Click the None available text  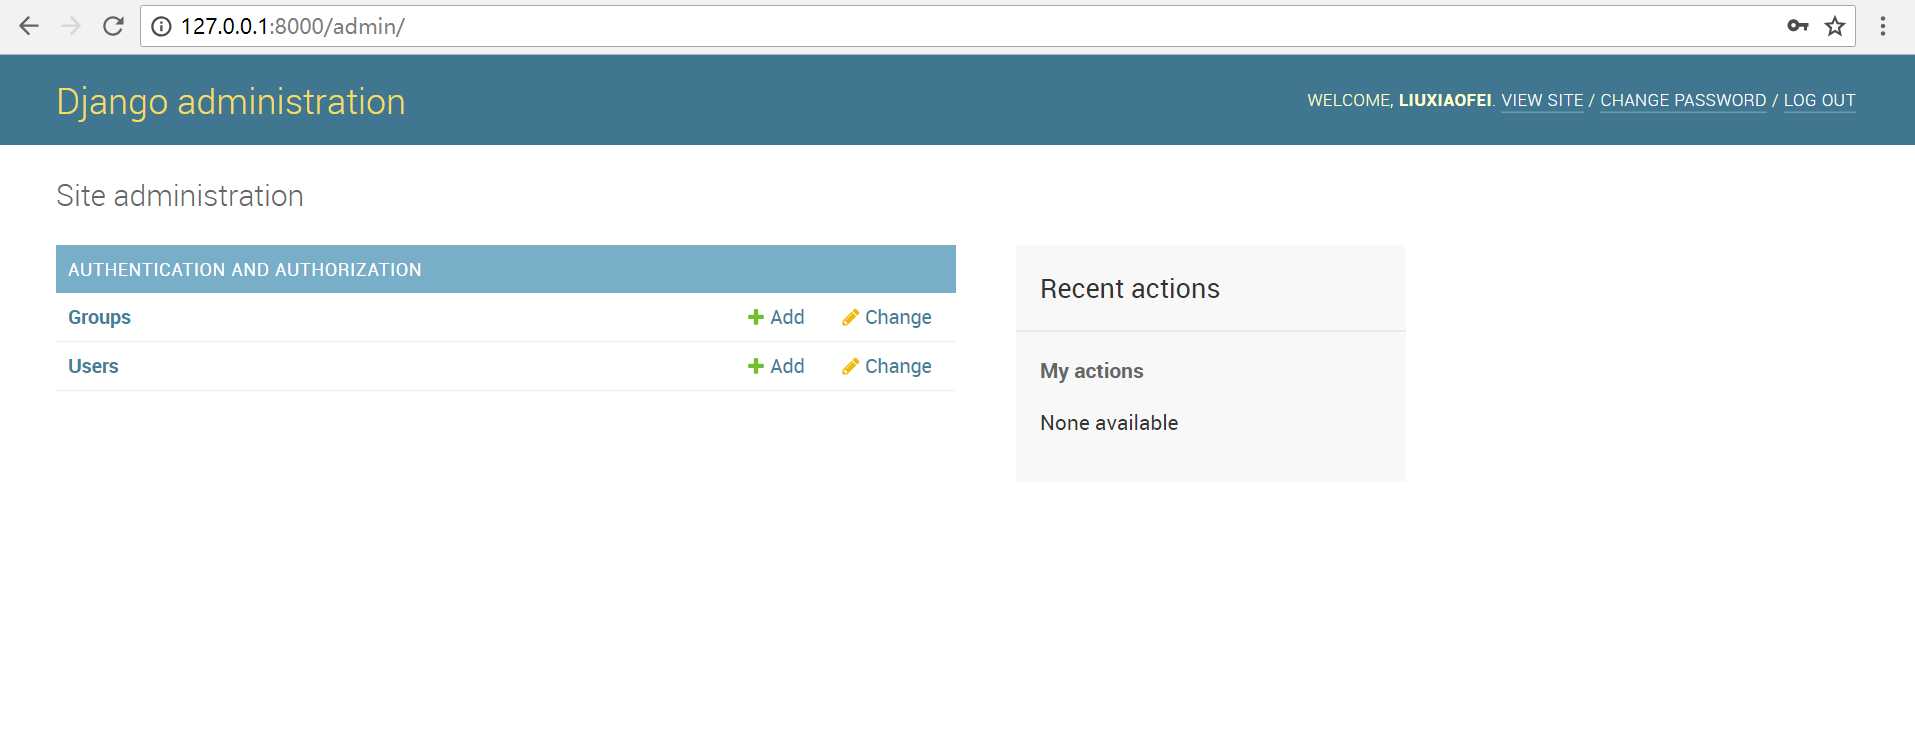(x=1109, y=423)
